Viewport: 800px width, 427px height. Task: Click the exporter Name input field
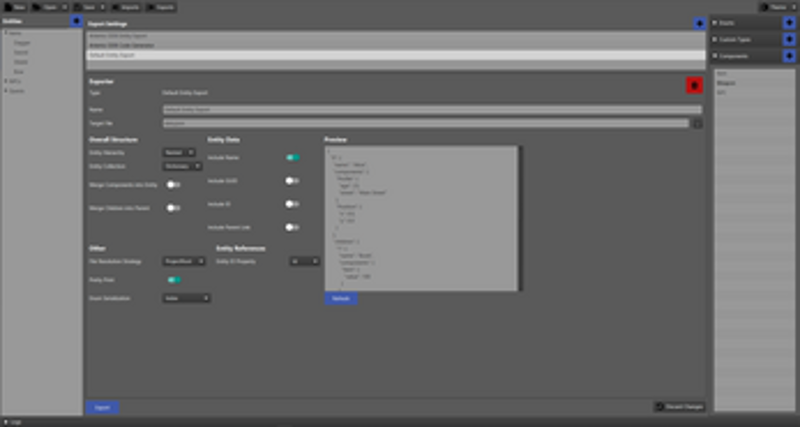(x=432, y=110)
